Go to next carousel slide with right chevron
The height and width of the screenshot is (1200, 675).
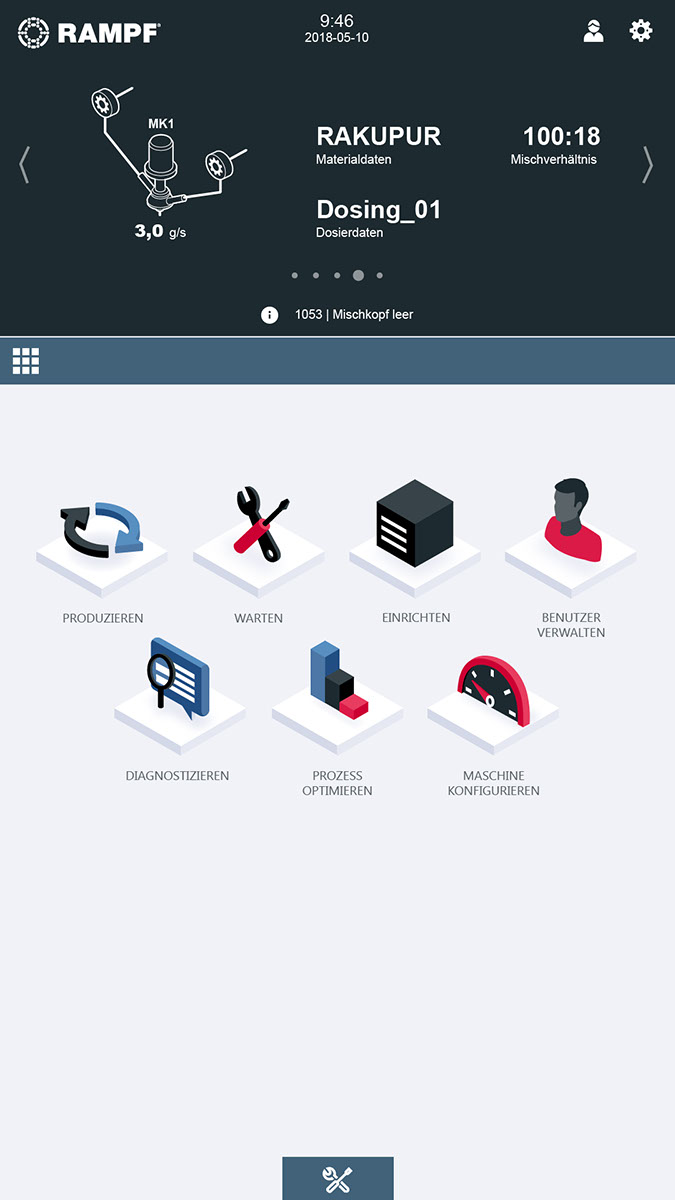tap(648, 165)
